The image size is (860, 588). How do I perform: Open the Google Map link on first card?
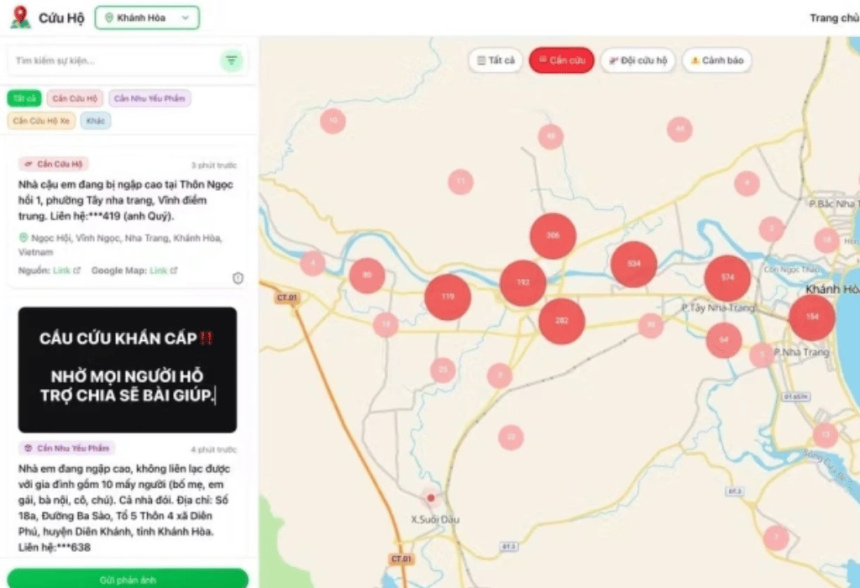tap(162, 271)
